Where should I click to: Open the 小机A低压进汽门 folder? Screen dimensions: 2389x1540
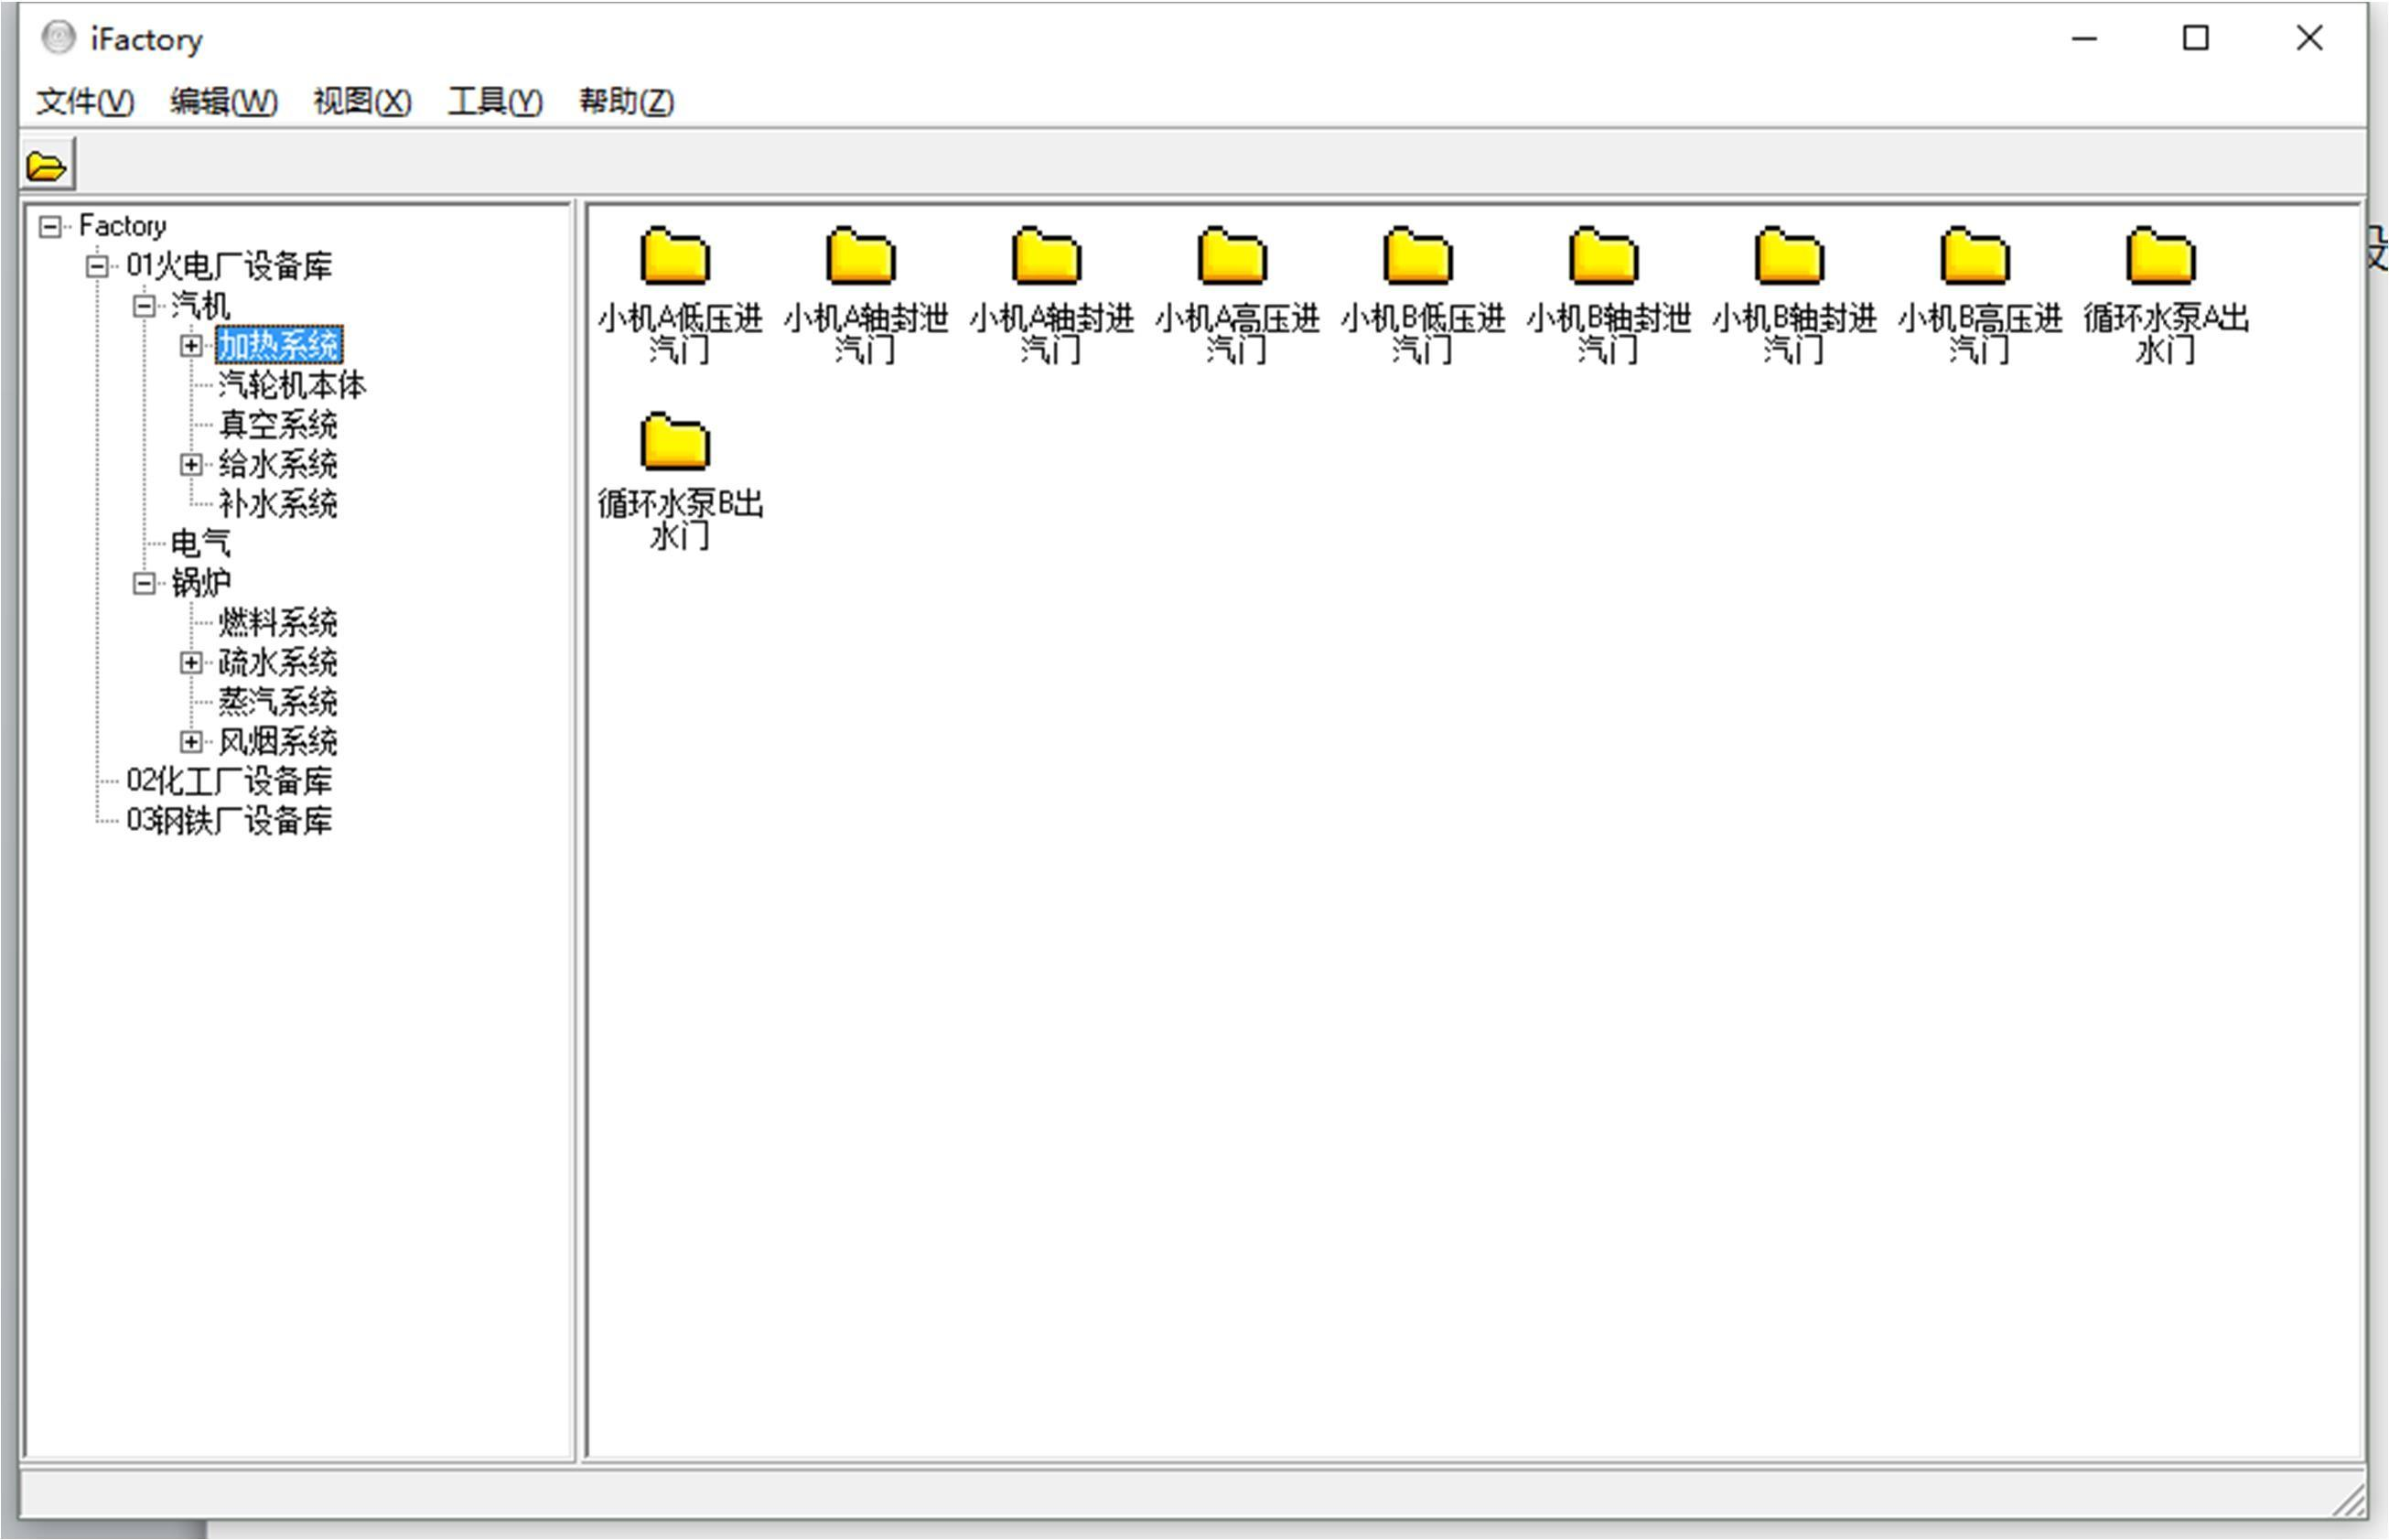click(x=676, y=258)
